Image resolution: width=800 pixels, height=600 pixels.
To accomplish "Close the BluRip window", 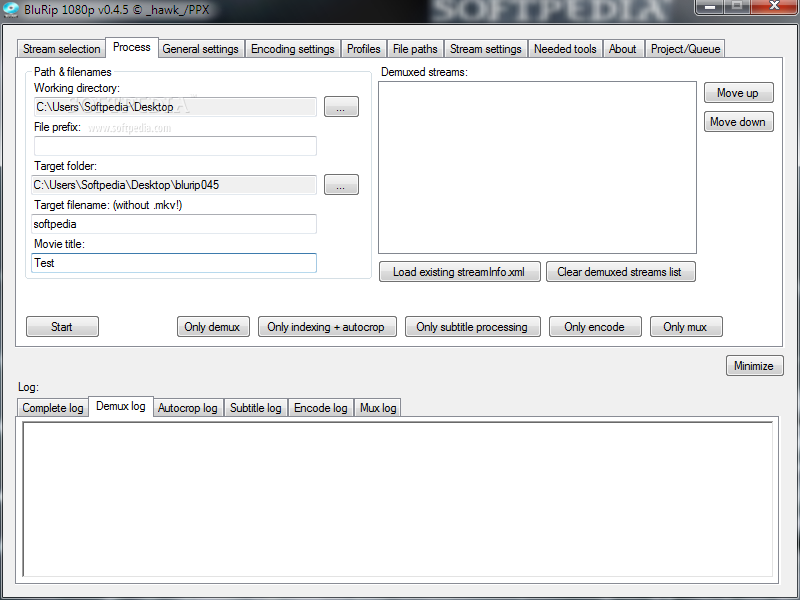I will (x=774, y=7).
